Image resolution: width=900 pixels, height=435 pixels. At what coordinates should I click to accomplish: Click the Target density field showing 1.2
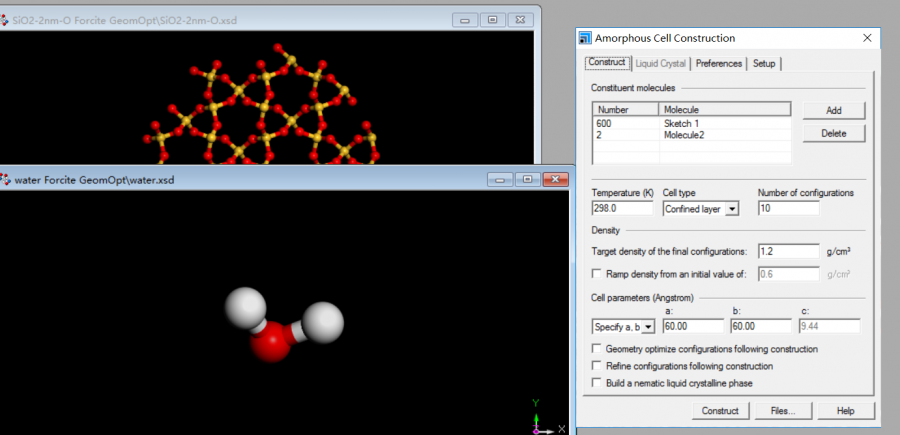coord(789,251)
